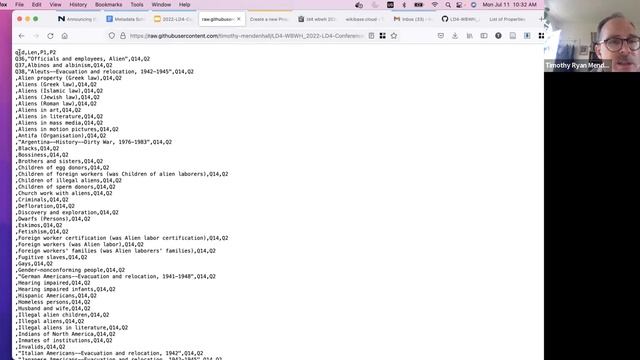Open the library icon in toolbar
This screenshot has width=640, height=360.
(x=469, y=36)
